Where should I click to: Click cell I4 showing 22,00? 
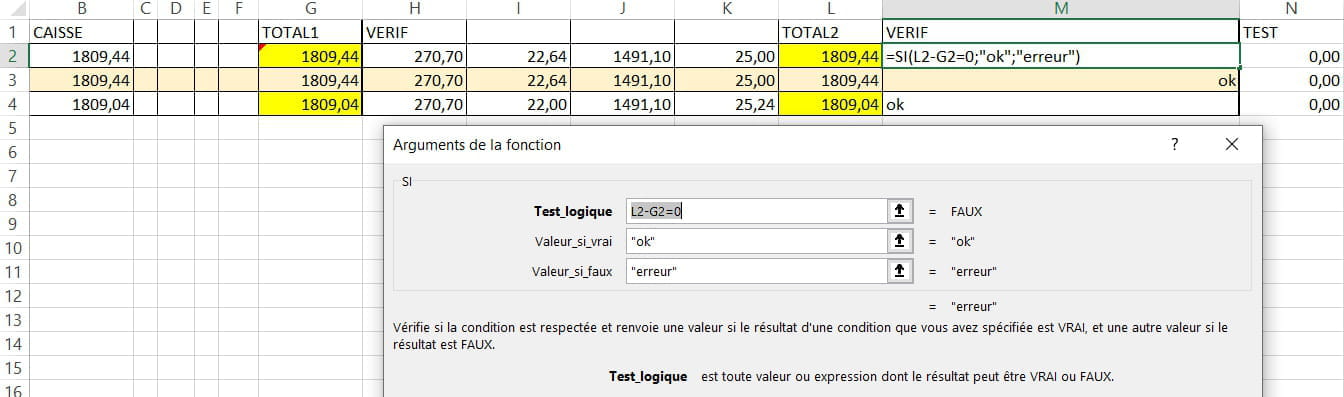[518, 104]
